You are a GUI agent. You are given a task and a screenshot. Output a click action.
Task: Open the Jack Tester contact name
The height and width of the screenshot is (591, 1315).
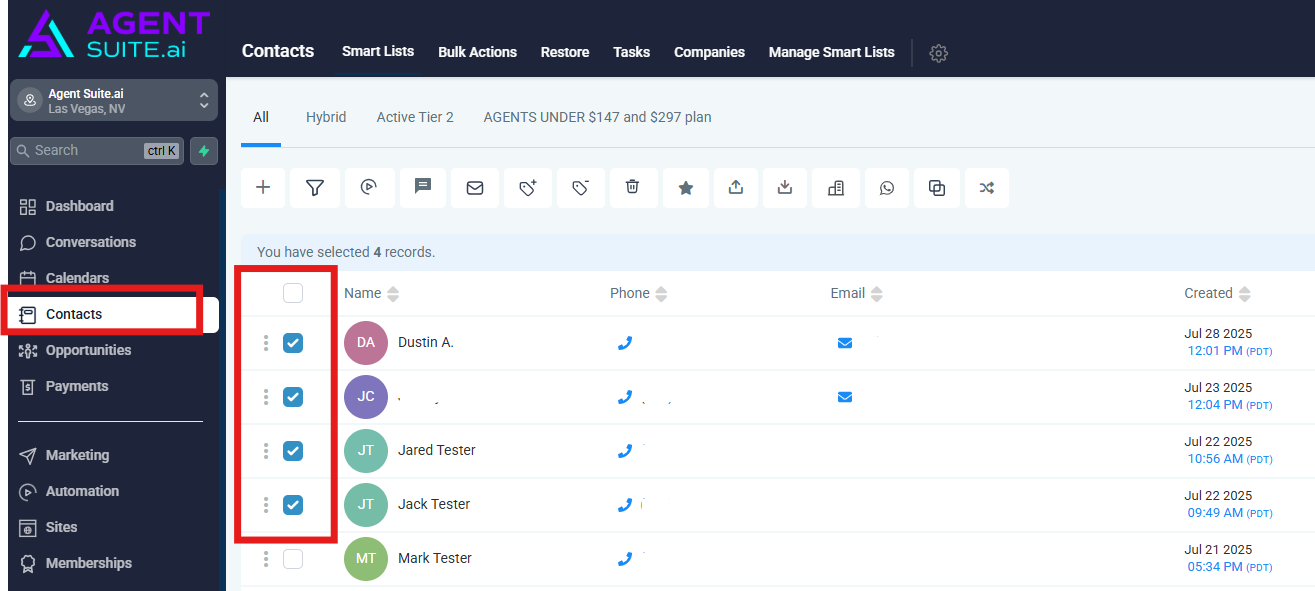(x=434, y=504)
